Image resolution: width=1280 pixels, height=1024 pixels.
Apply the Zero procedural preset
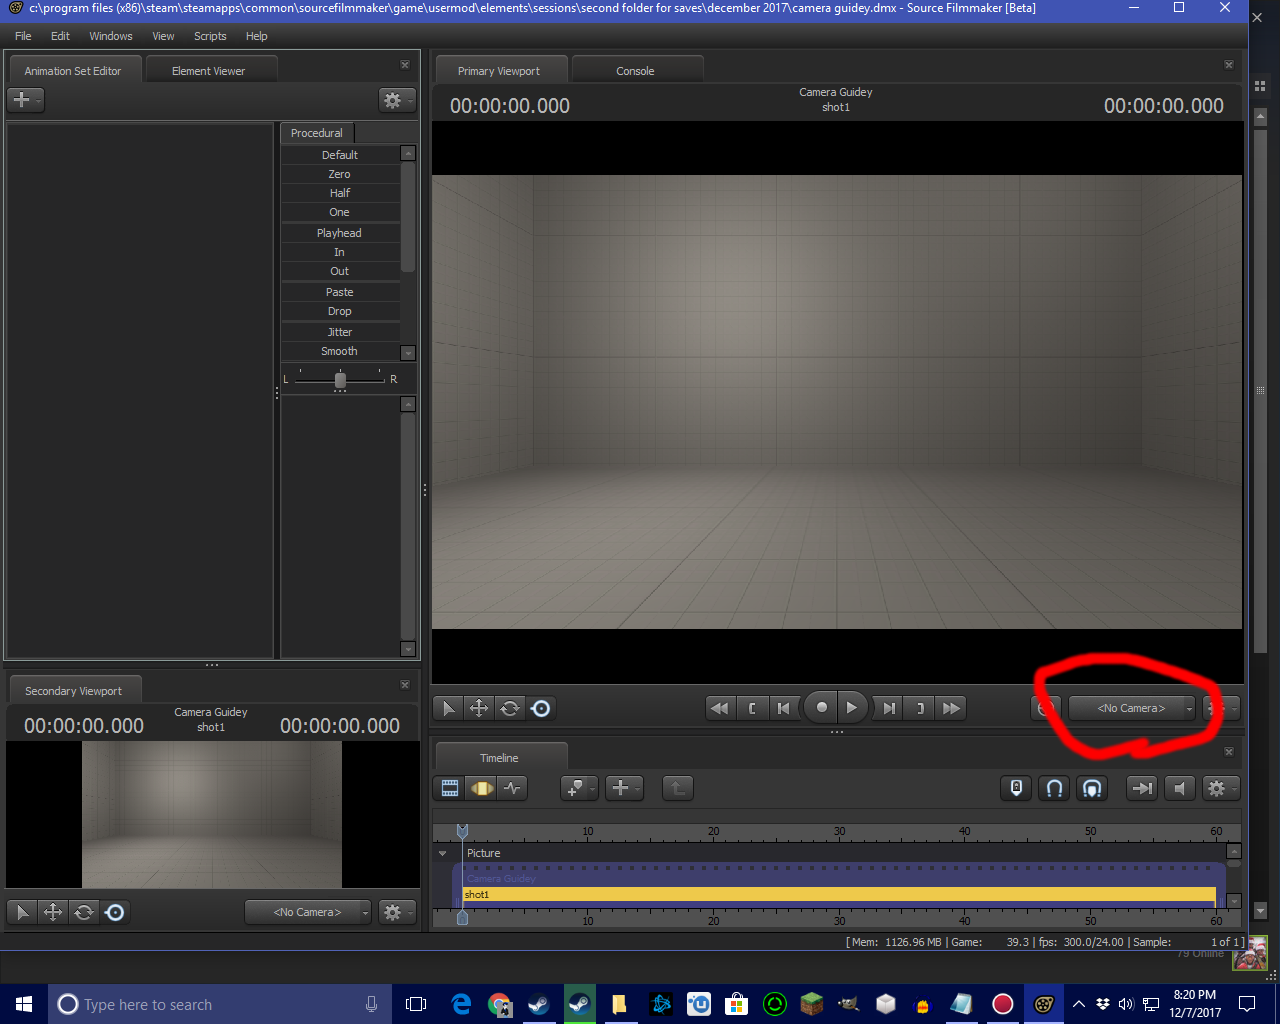tap(340, 174)
